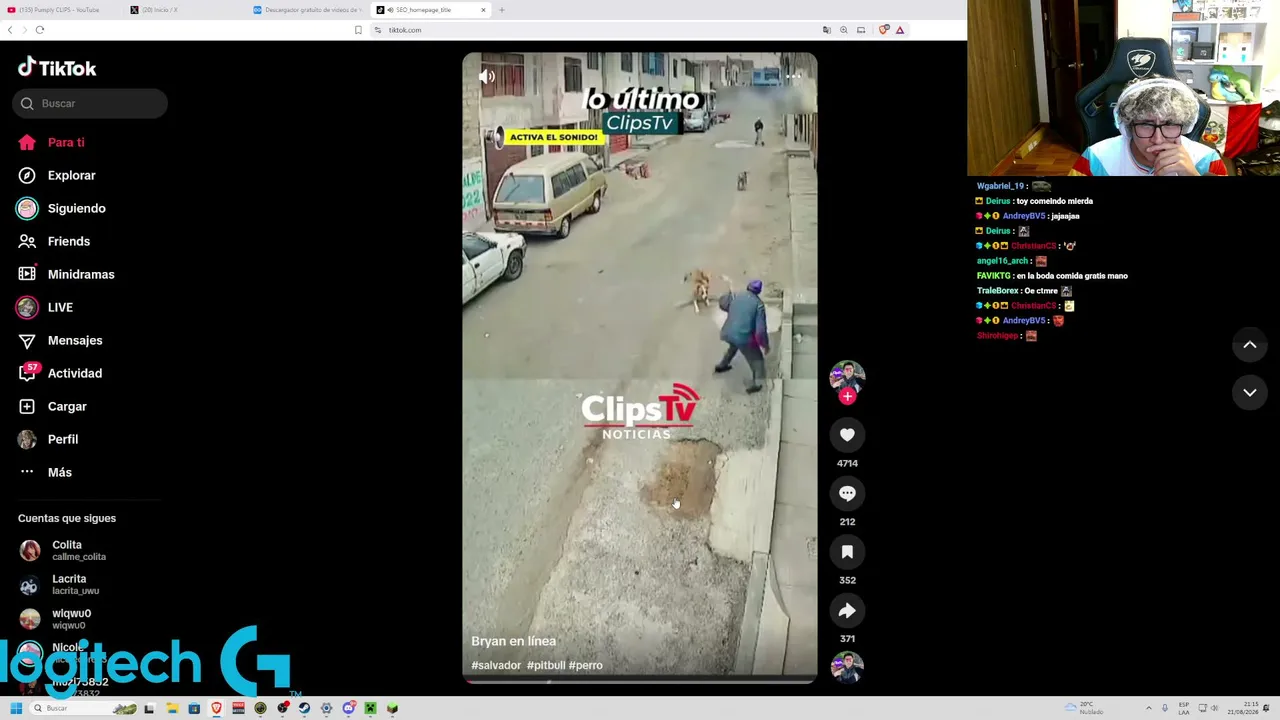Open the Friends section
This screenshot has width=1280, height=720.
[54, 241]
